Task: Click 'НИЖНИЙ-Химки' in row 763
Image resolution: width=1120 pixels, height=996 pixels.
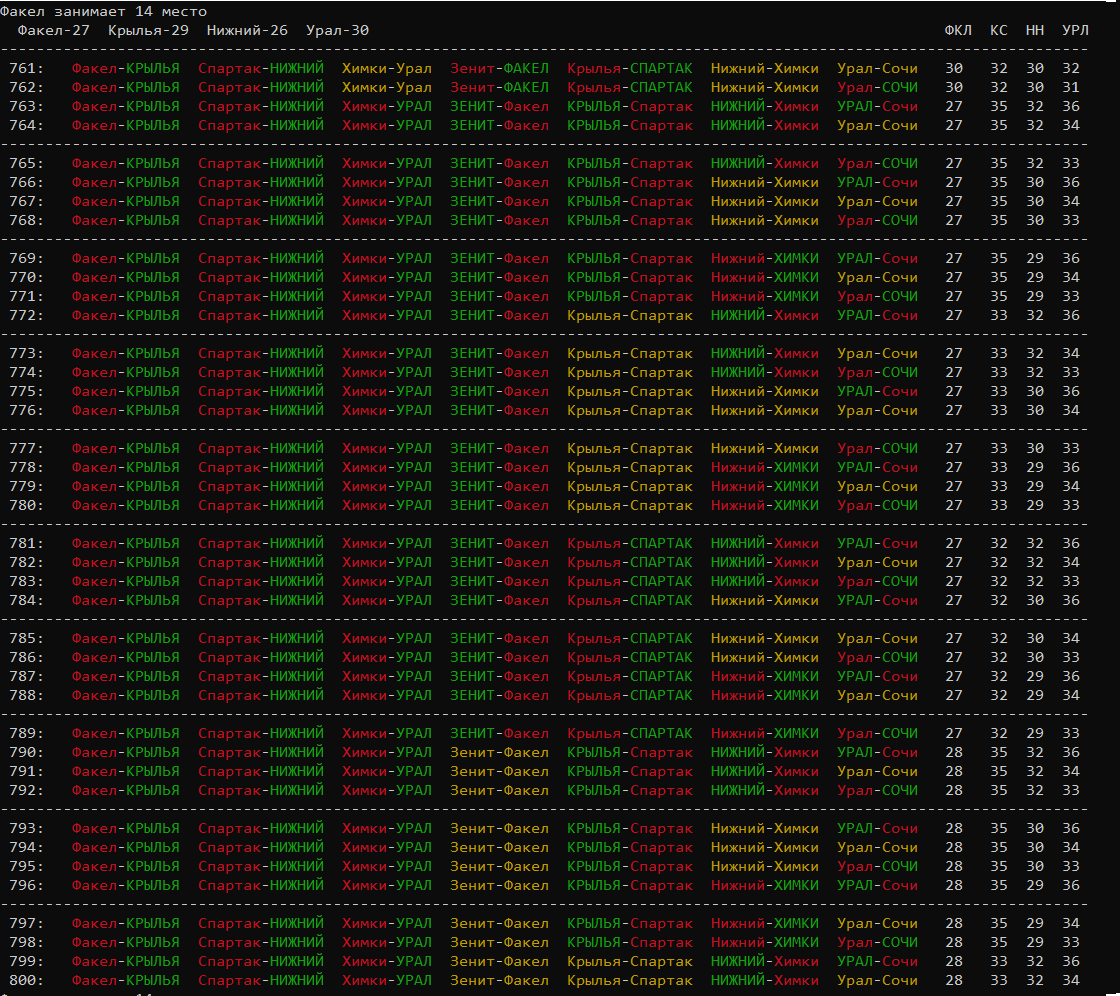Action: 764,106
